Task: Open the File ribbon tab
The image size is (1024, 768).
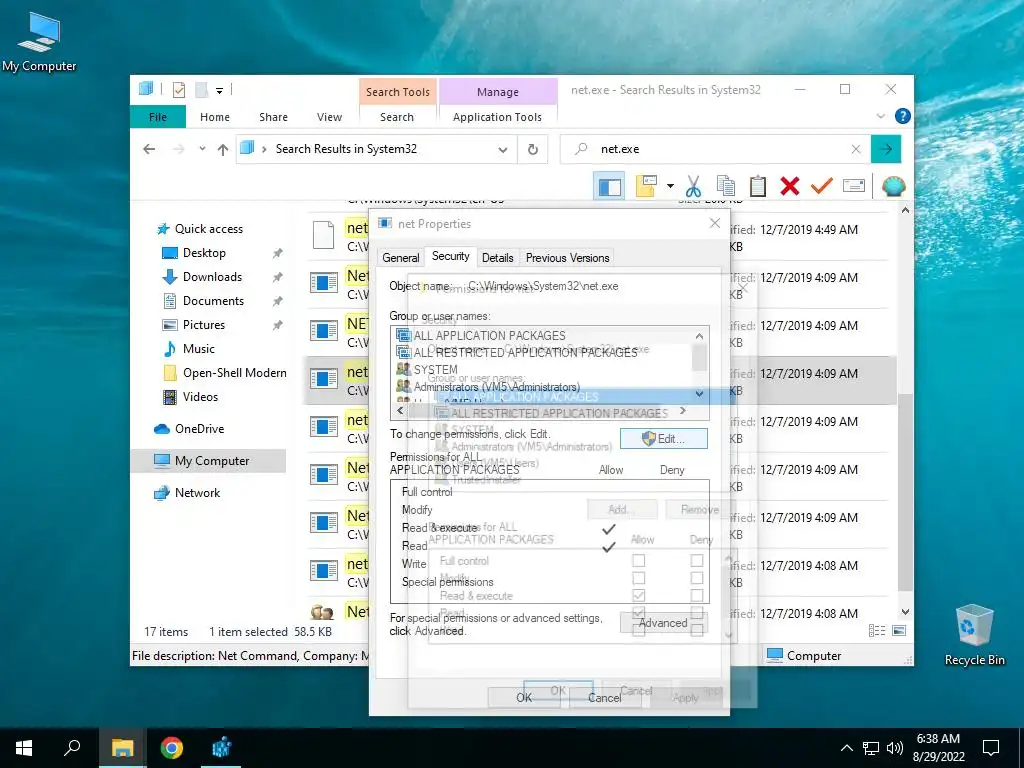Action: tap(158, 117)
